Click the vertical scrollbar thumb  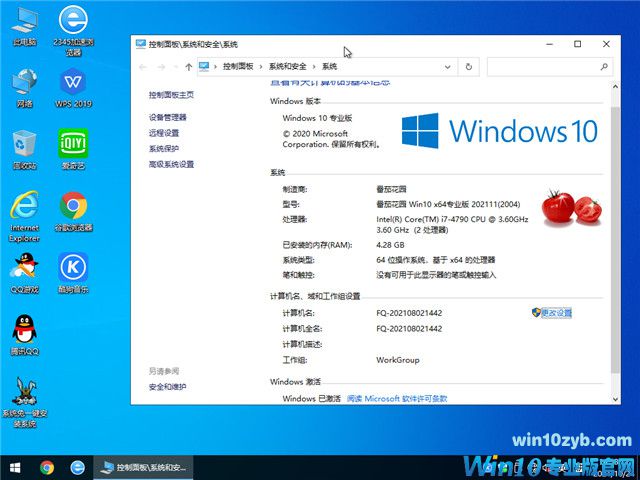[x=615, y=239]
